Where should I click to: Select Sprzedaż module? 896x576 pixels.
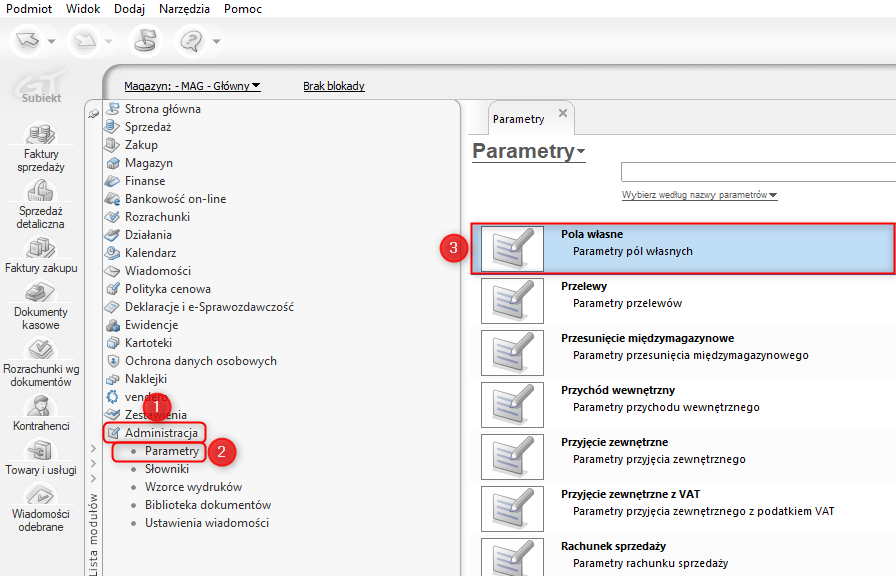147,127
